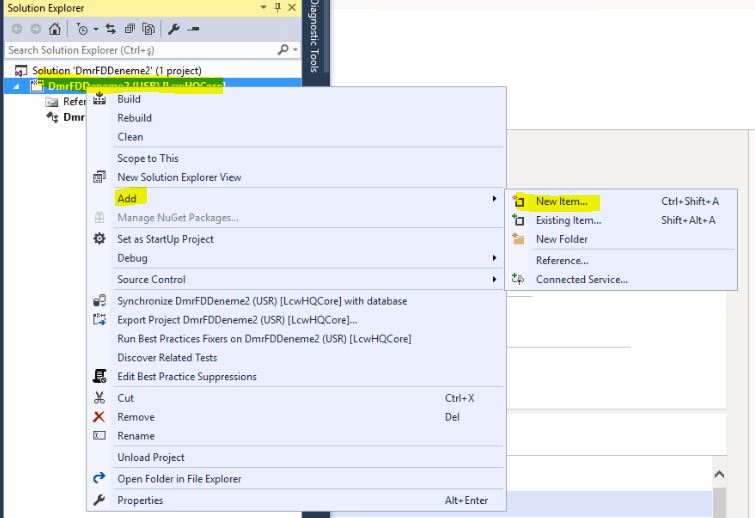Select New Solution Explorer View
The height and width of the screenshot is (518, 755).
tap(179, 177)
